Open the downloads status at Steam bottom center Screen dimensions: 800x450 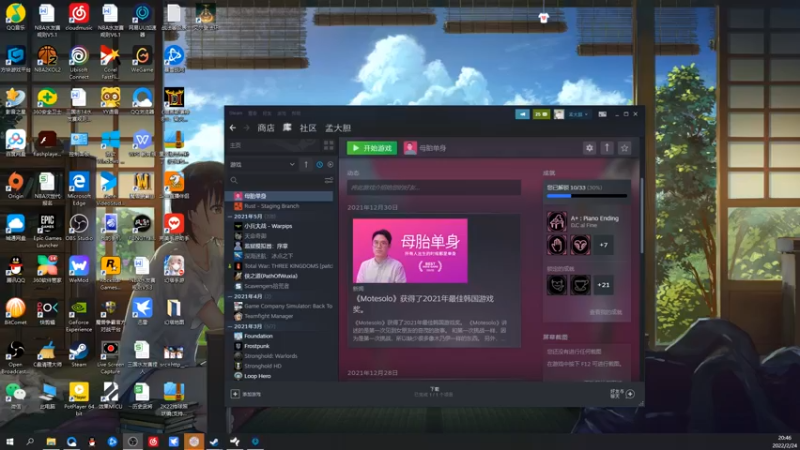[434, 392]
